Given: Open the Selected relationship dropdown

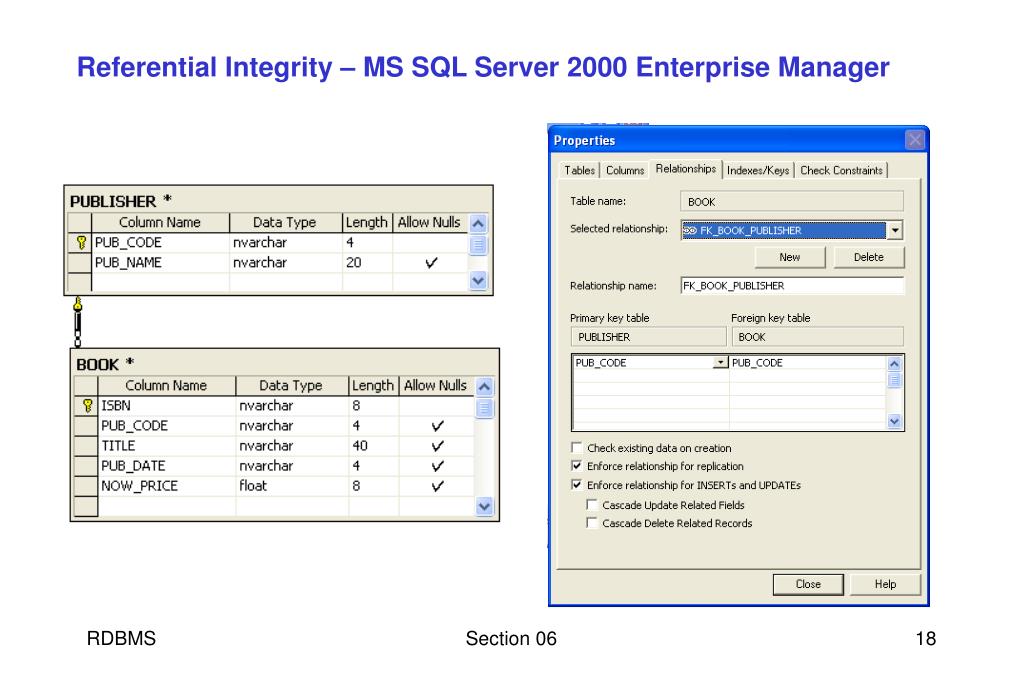Looking at the screenshot, I should 895,230.
